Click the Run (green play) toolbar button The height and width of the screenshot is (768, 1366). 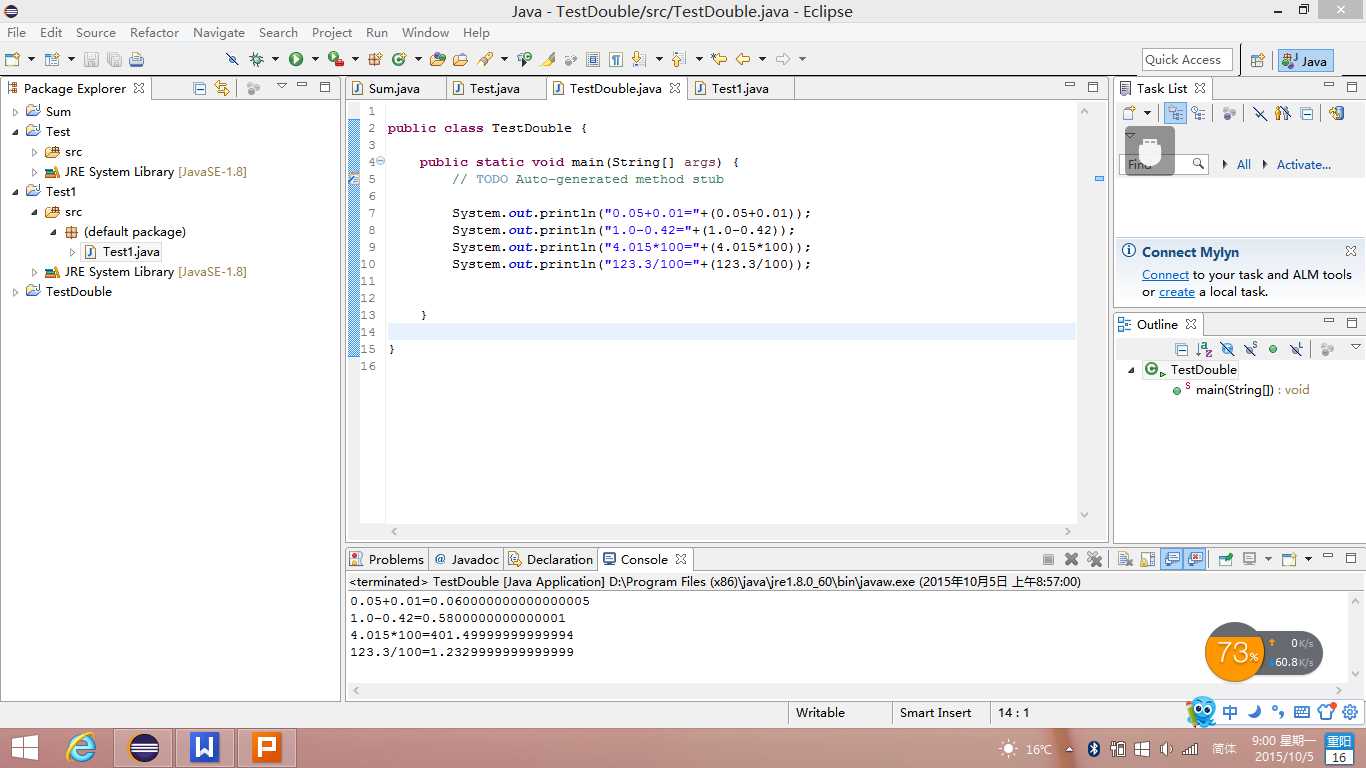tap(296, 60)
